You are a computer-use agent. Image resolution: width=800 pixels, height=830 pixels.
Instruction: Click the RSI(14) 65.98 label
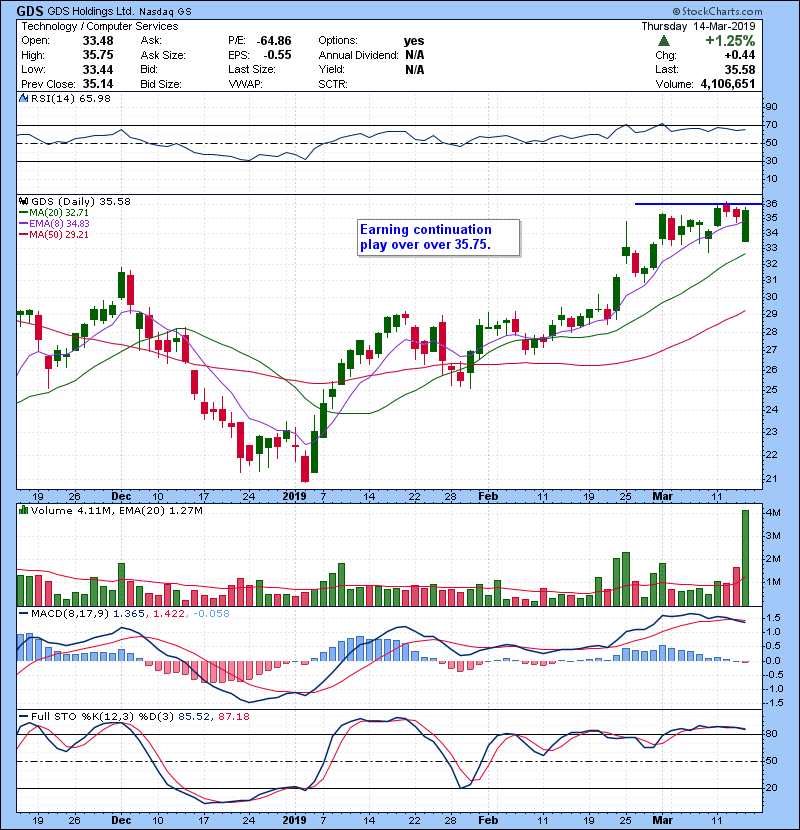70,98
